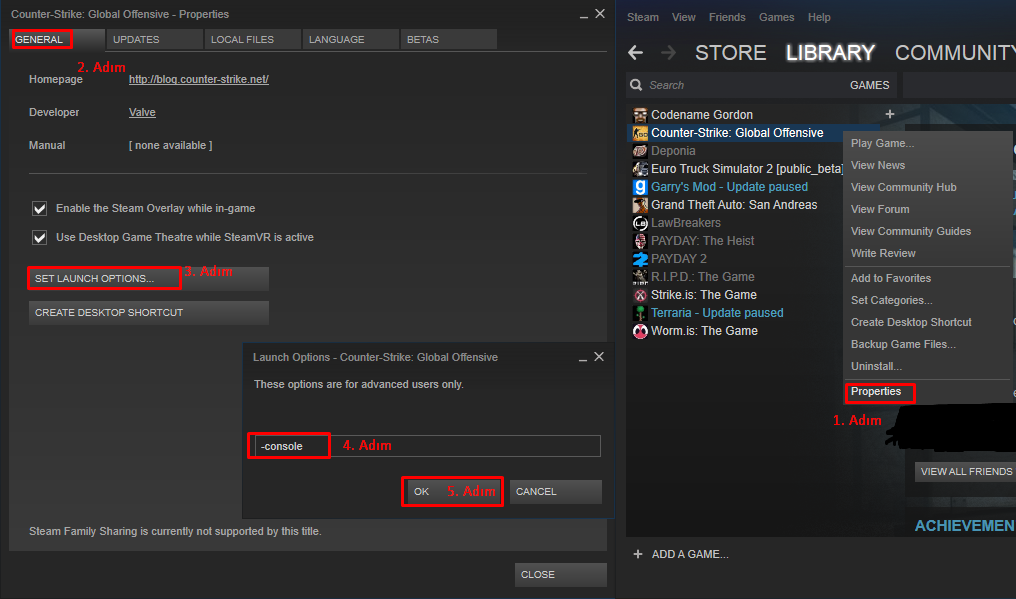
Task: Click the Grand Theft Auto: San Andreas icon
Action: coord(640,205)
